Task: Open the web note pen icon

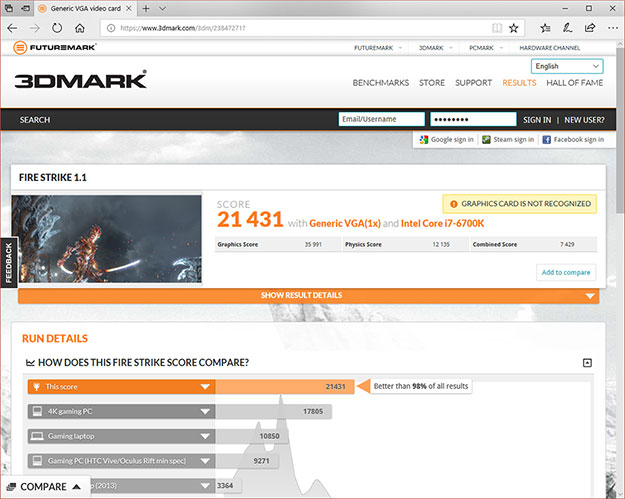Action: [568, 28]
